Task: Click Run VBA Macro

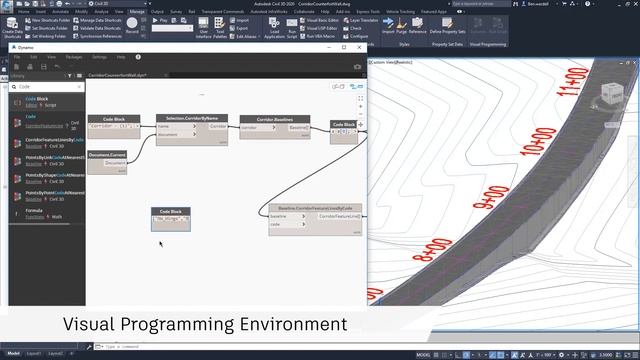Action: click(x=318, y=36)
